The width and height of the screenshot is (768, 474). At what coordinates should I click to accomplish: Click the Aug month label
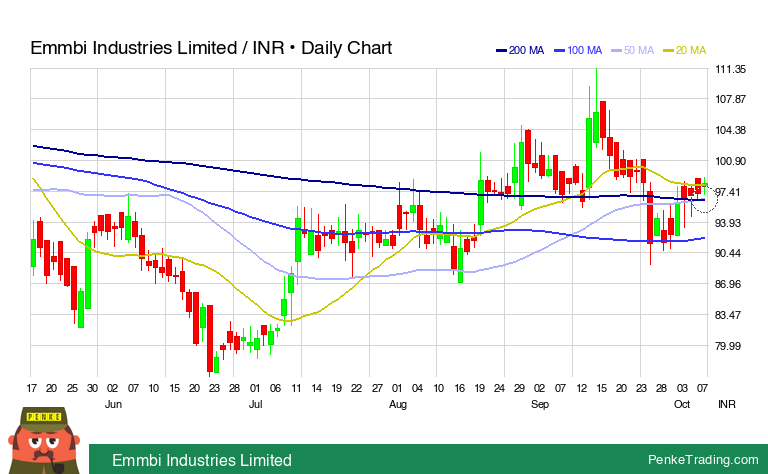click(398, 404)
